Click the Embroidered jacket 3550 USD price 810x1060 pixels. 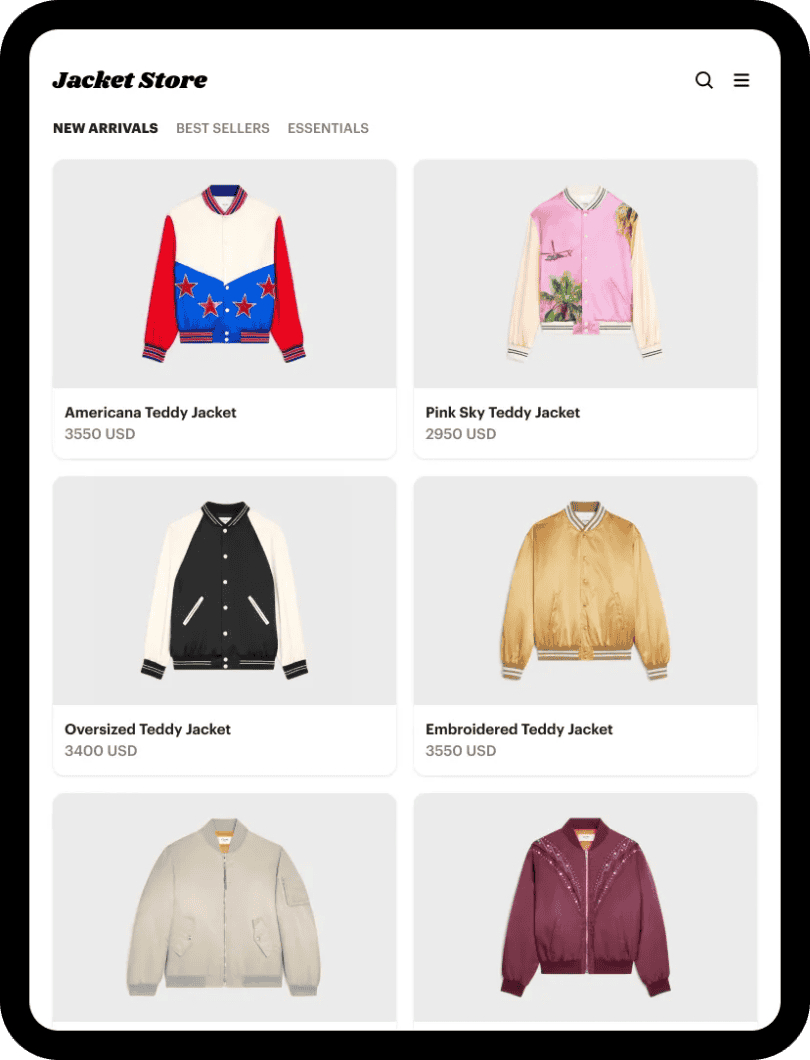tap(460, 751)
